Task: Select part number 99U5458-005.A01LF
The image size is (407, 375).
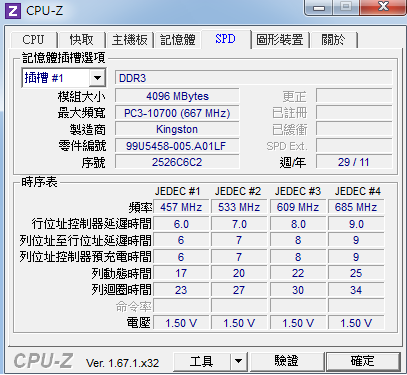Action: coord(177,146)
